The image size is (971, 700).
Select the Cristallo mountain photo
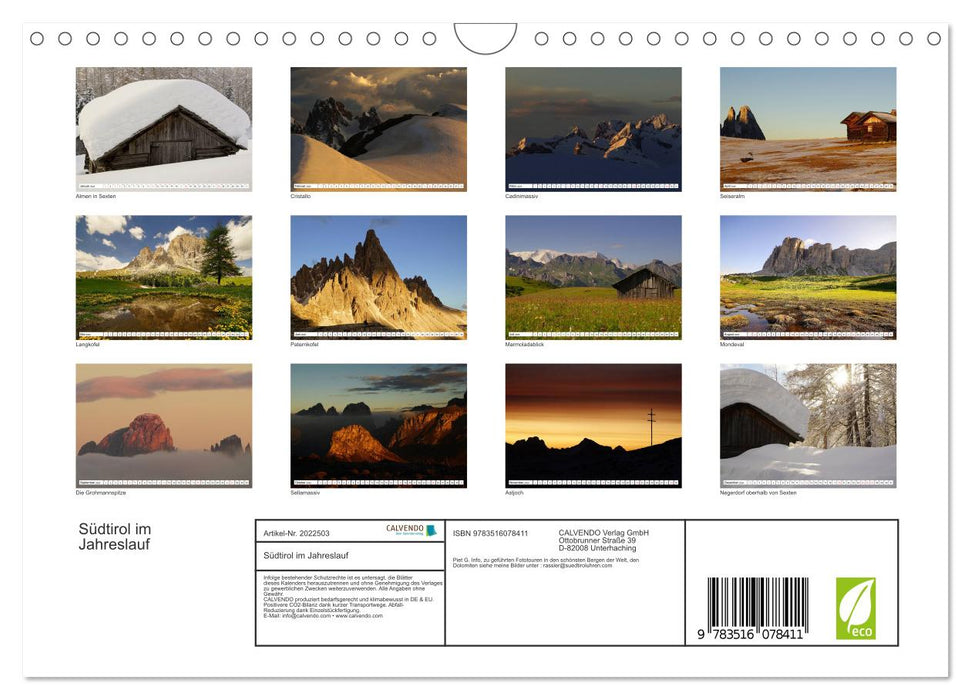[x=378, y=129]
